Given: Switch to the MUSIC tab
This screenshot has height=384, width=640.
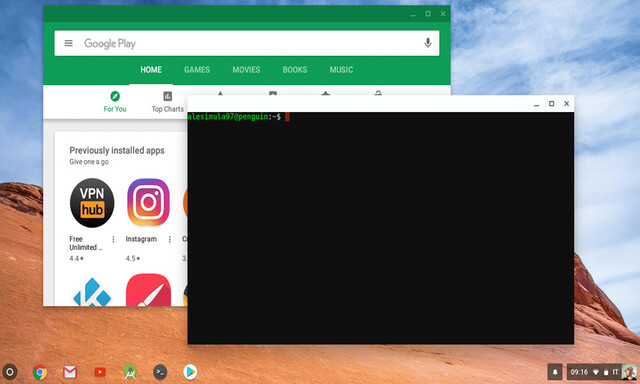Looking at the screenshot, I should (x=341, y=70).
